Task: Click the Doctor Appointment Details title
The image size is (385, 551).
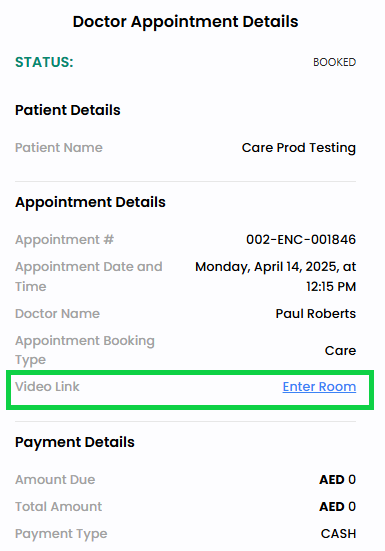Action: pos(185,21)
